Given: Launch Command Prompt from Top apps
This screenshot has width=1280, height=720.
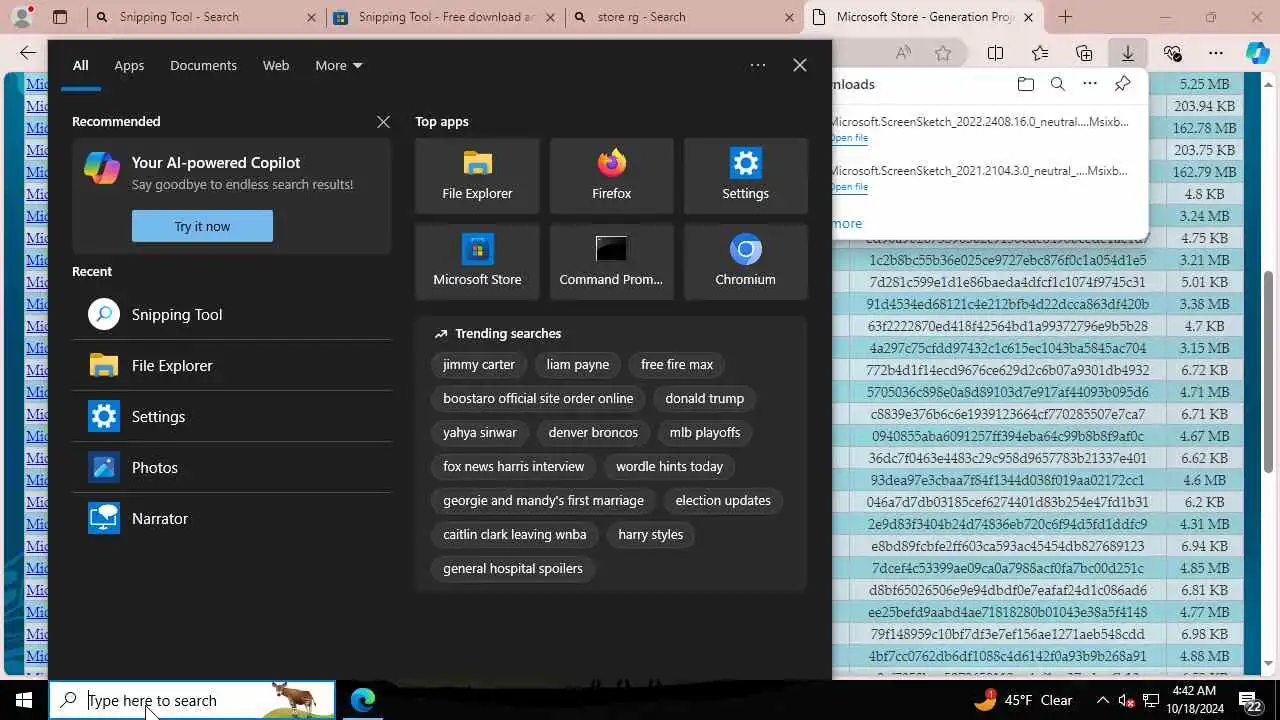Looking at the screenshot, I should click(x=611, y=262).
